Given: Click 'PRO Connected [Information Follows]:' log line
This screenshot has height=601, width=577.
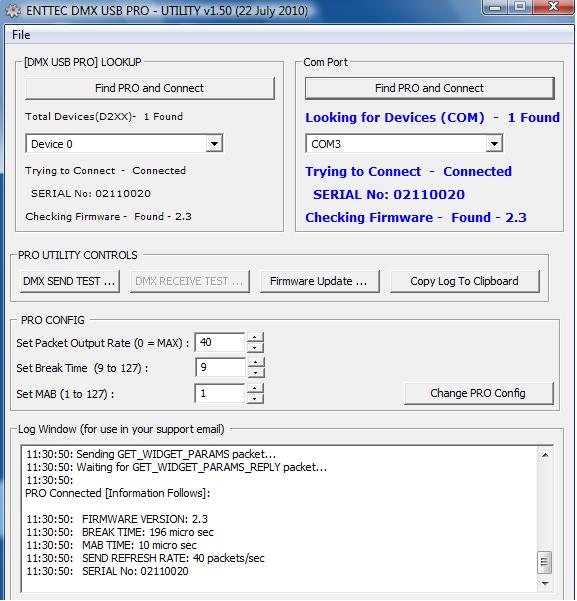Looking at the screenshot, I should (118, 493).
